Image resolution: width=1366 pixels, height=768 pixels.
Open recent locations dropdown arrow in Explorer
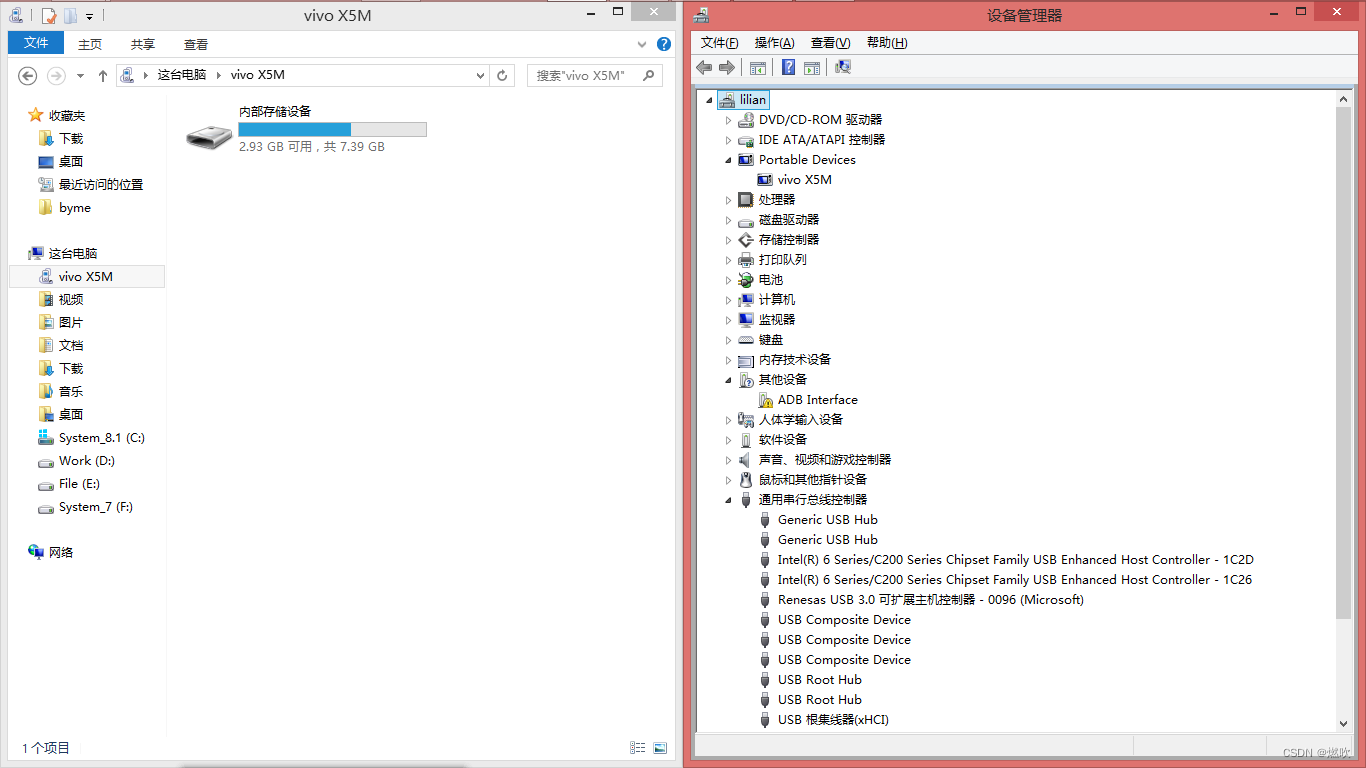(81, 75)
